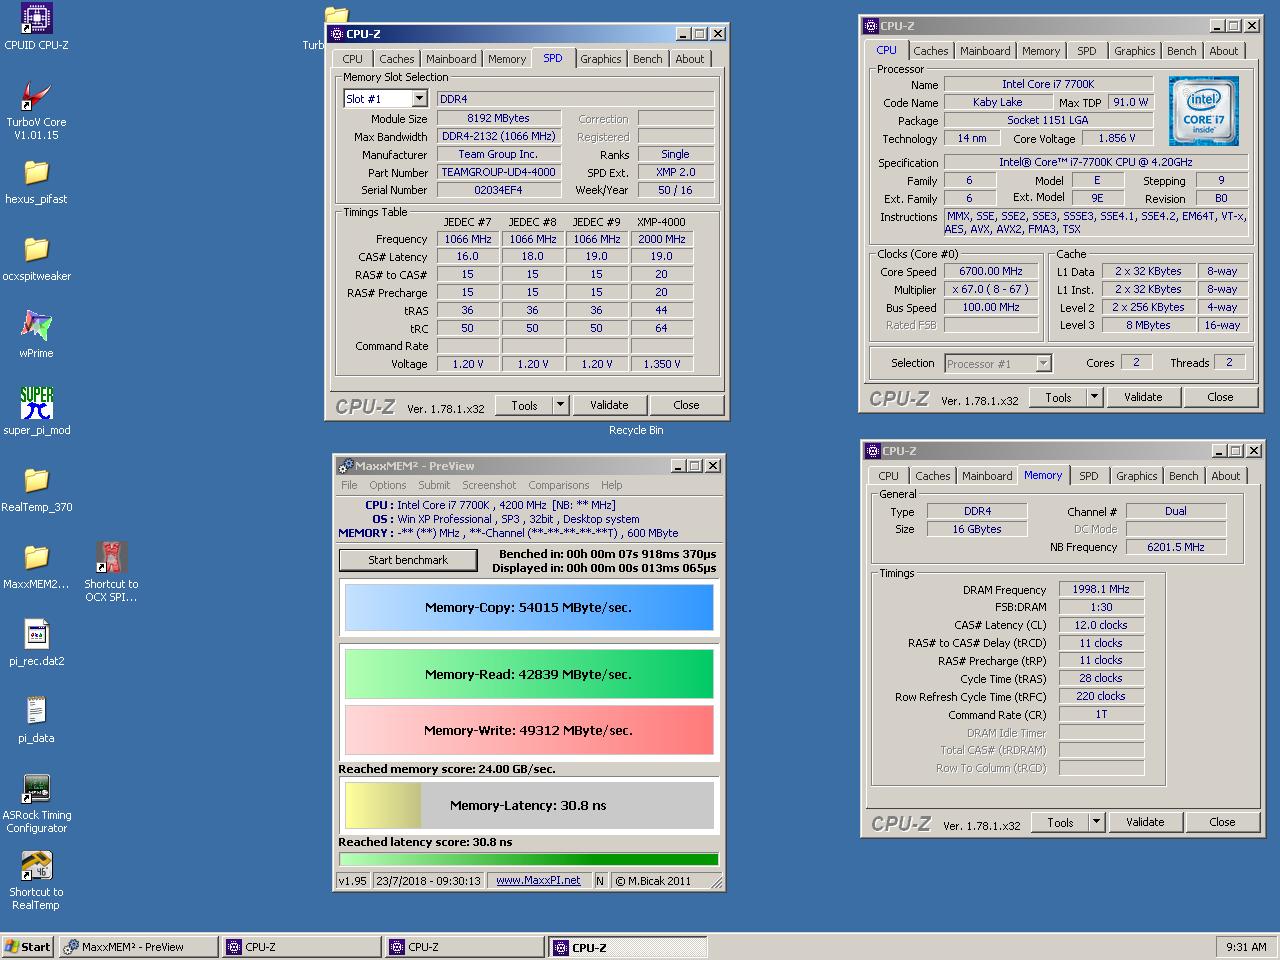The image size is (1280, 960).
Task: Click Close in the Memory window
Action: point(1222,822)
